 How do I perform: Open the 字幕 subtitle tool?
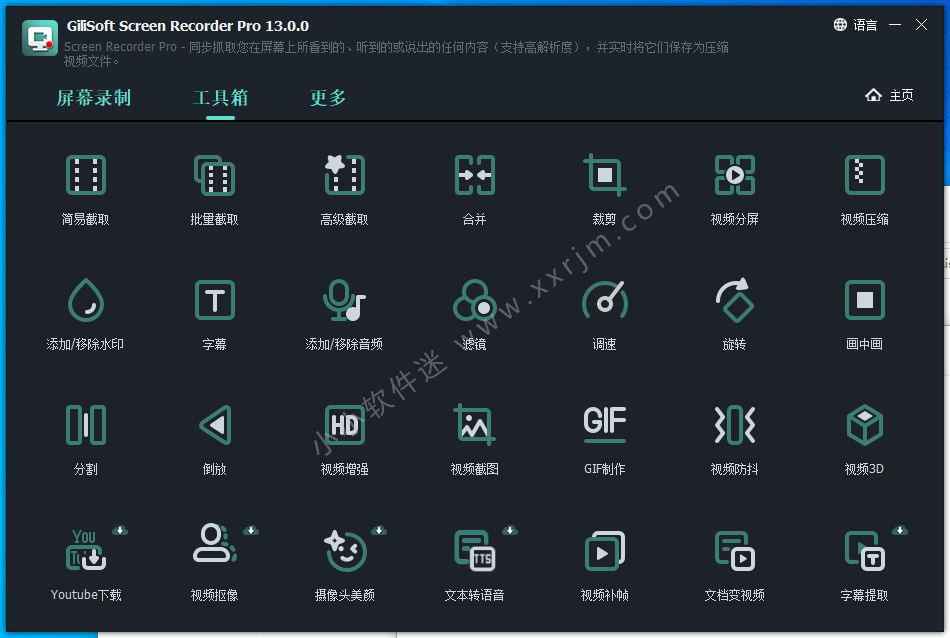click(x=214, y=315)
